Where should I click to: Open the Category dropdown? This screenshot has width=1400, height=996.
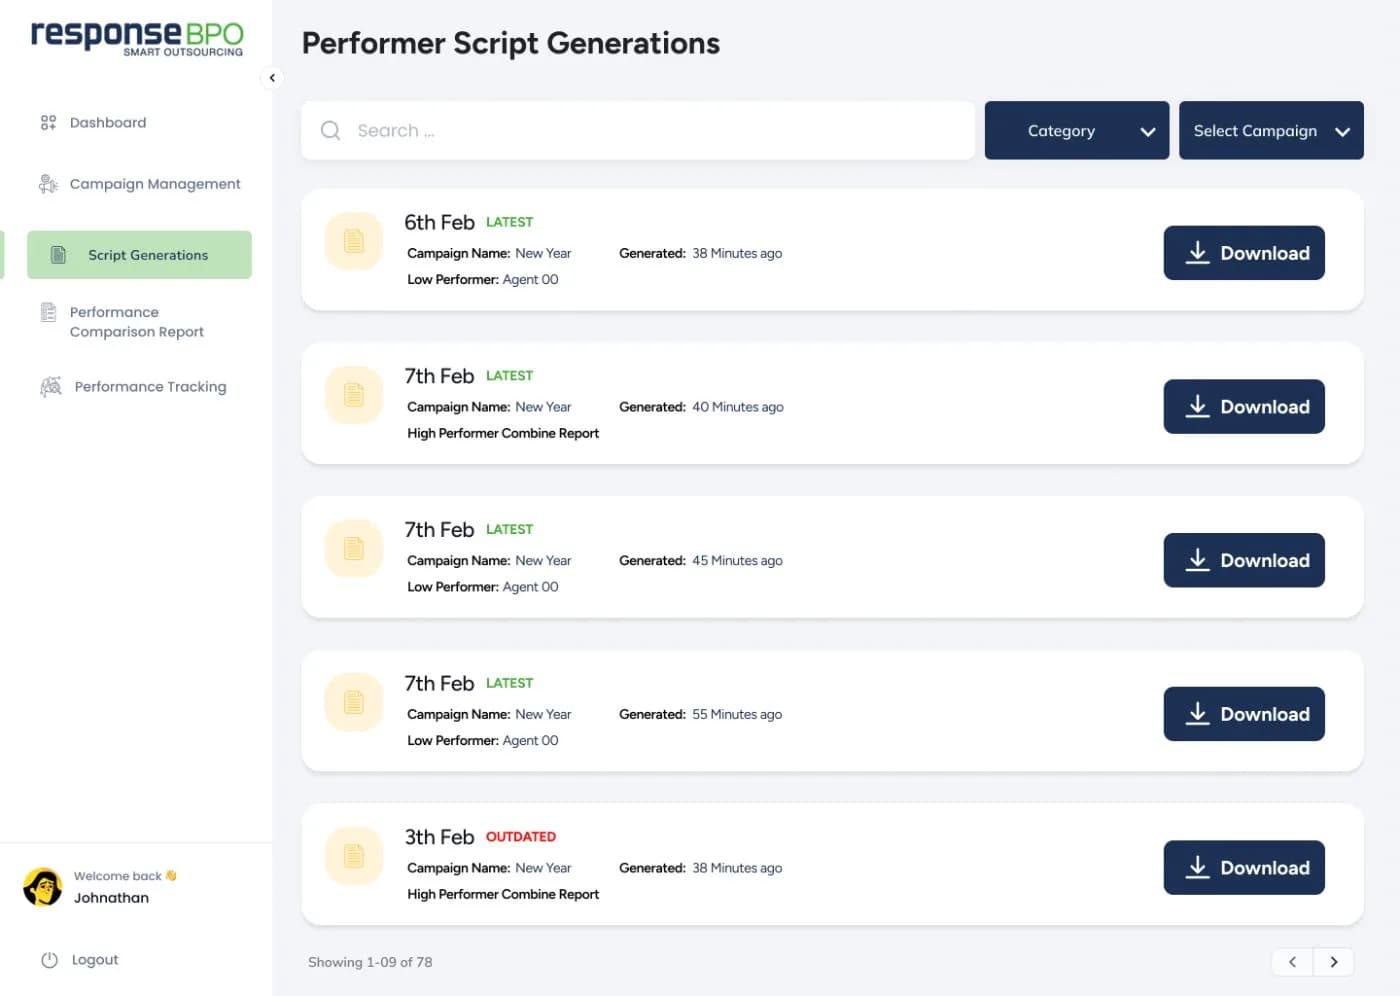(x=1077, y=130)
